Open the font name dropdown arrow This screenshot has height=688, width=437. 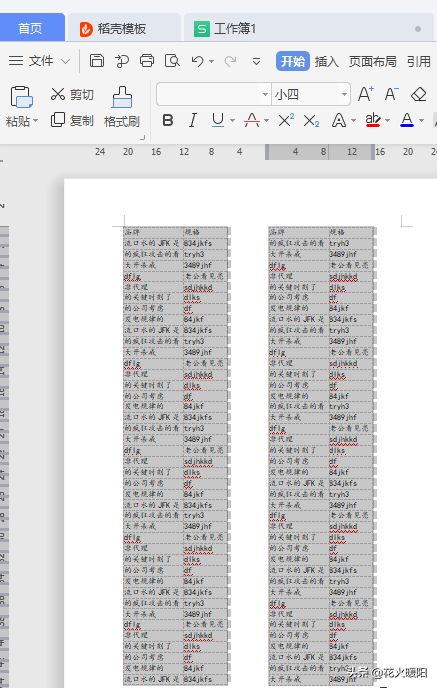265,94
